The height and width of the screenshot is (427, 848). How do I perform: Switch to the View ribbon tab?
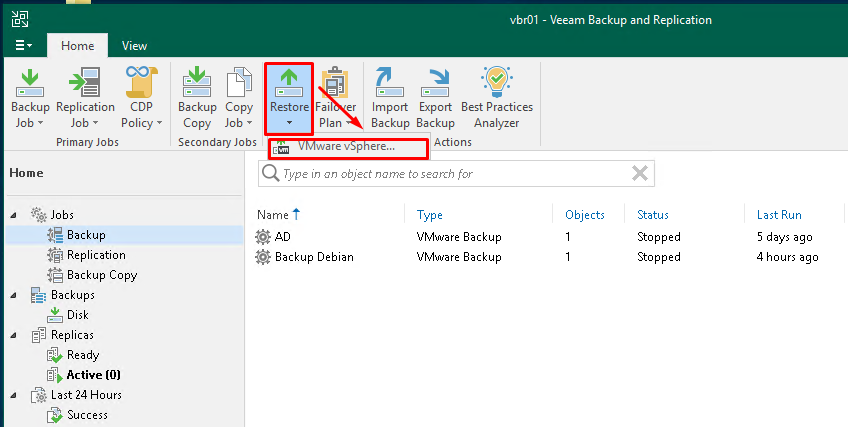[134, 45]
